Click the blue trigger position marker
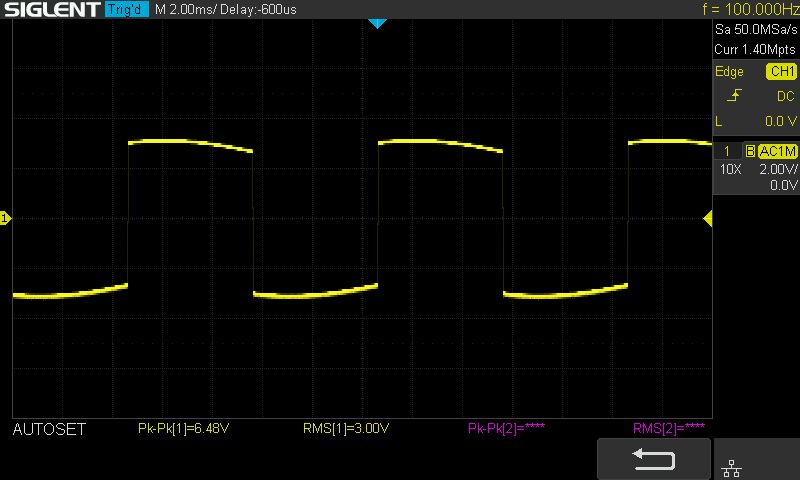The image size is (800, 480). coord(377,23)
